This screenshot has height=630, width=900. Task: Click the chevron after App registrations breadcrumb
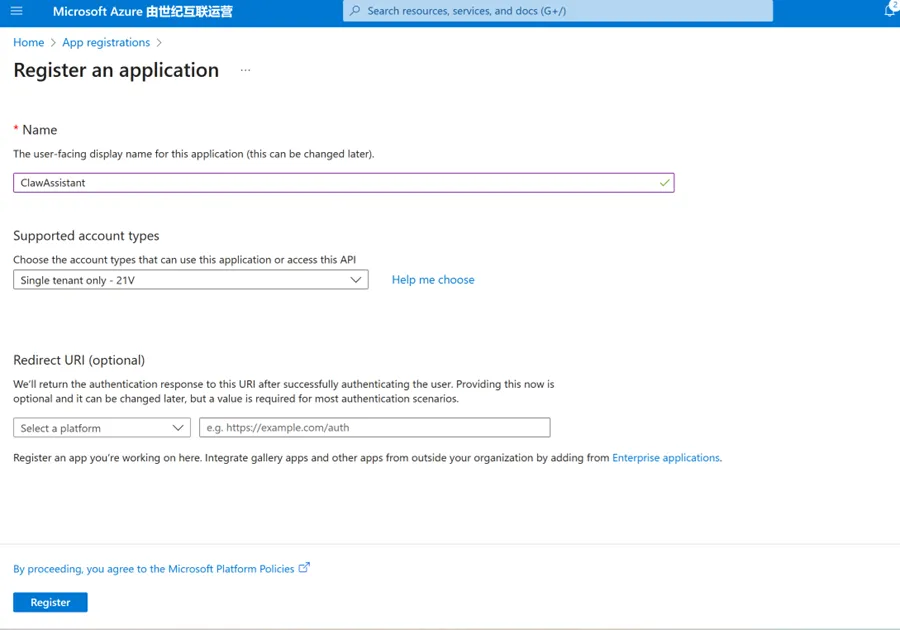pos(159,42)
